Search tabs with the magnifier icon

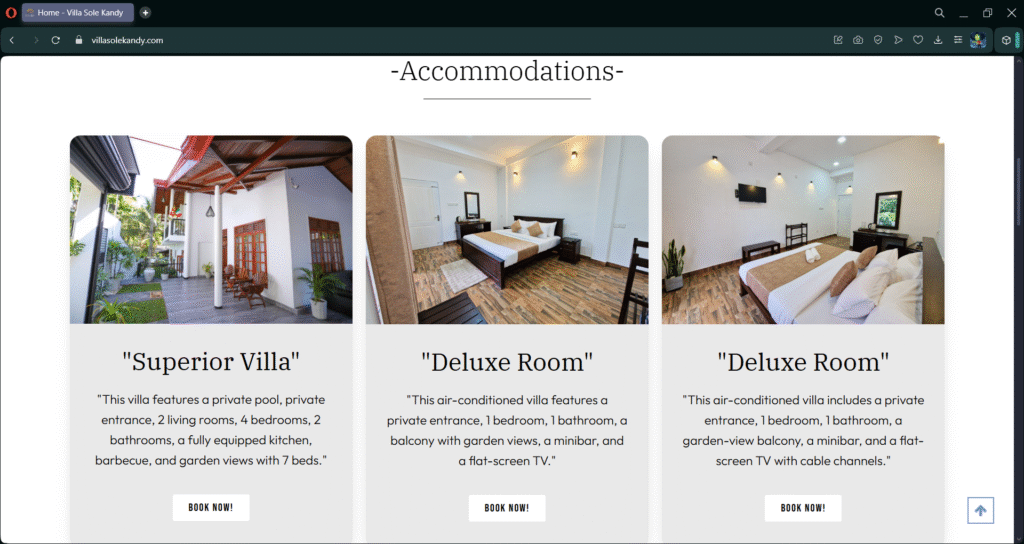point(939,12)
